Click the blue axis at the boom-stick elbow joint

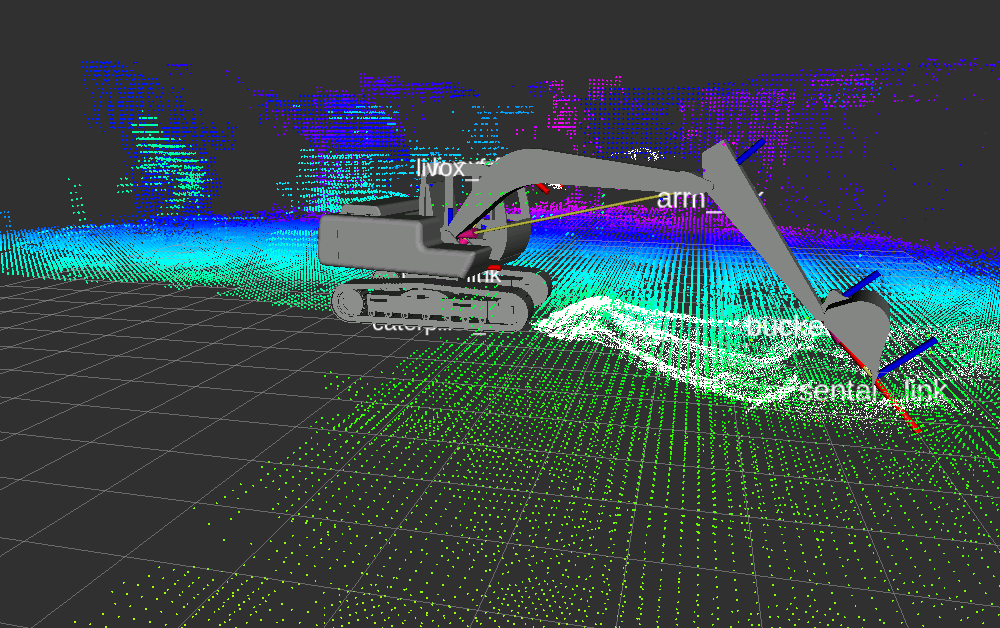point(751,152)
